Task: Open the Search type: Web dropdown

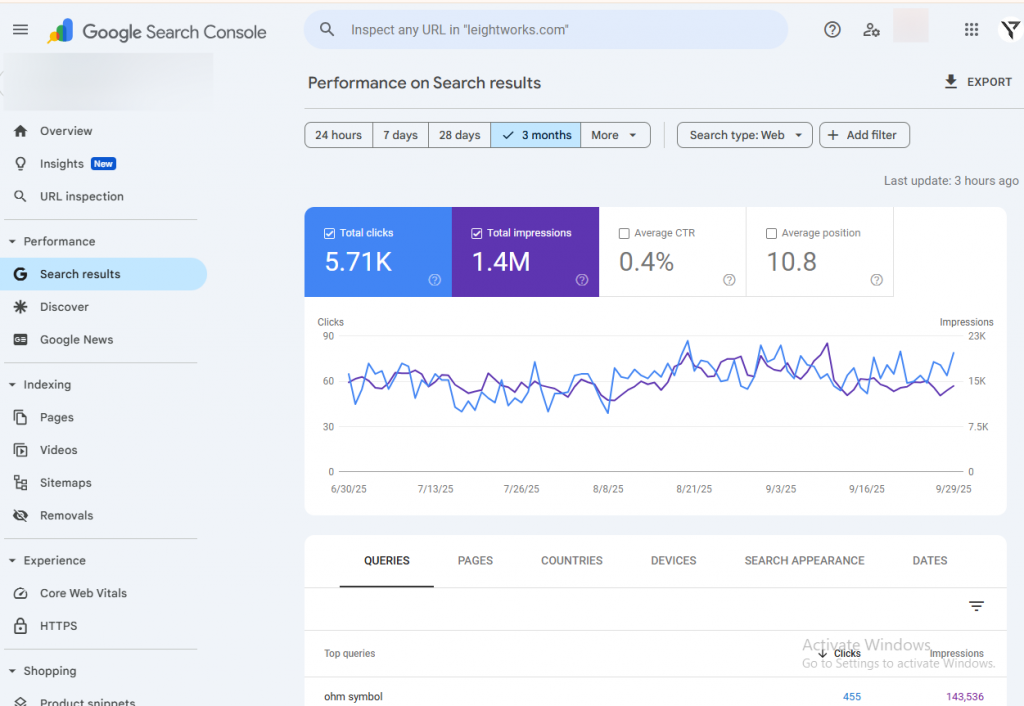Action: click(744, 135)
